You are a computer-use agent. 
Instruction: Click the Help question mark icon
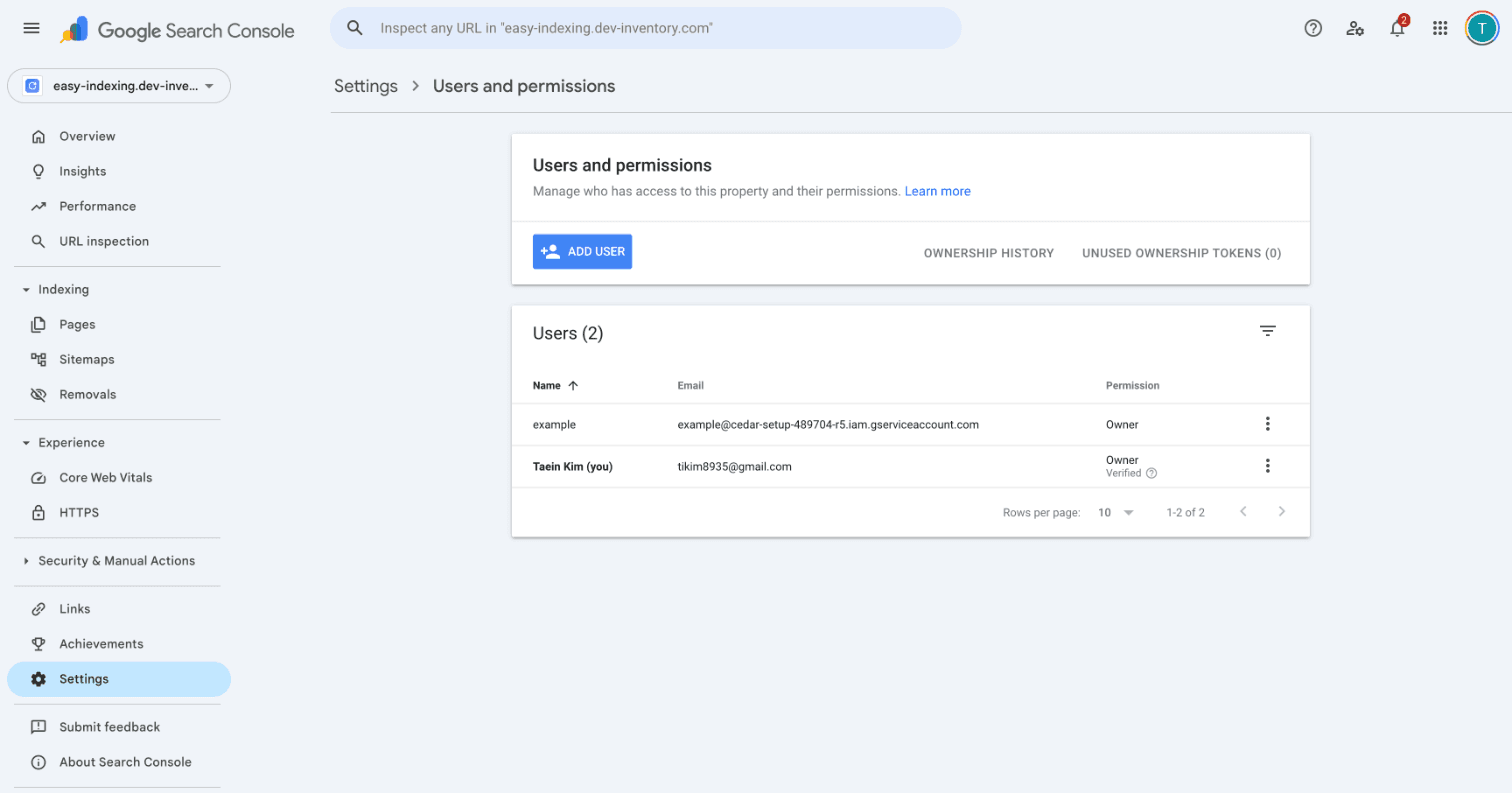(1313, 29)
